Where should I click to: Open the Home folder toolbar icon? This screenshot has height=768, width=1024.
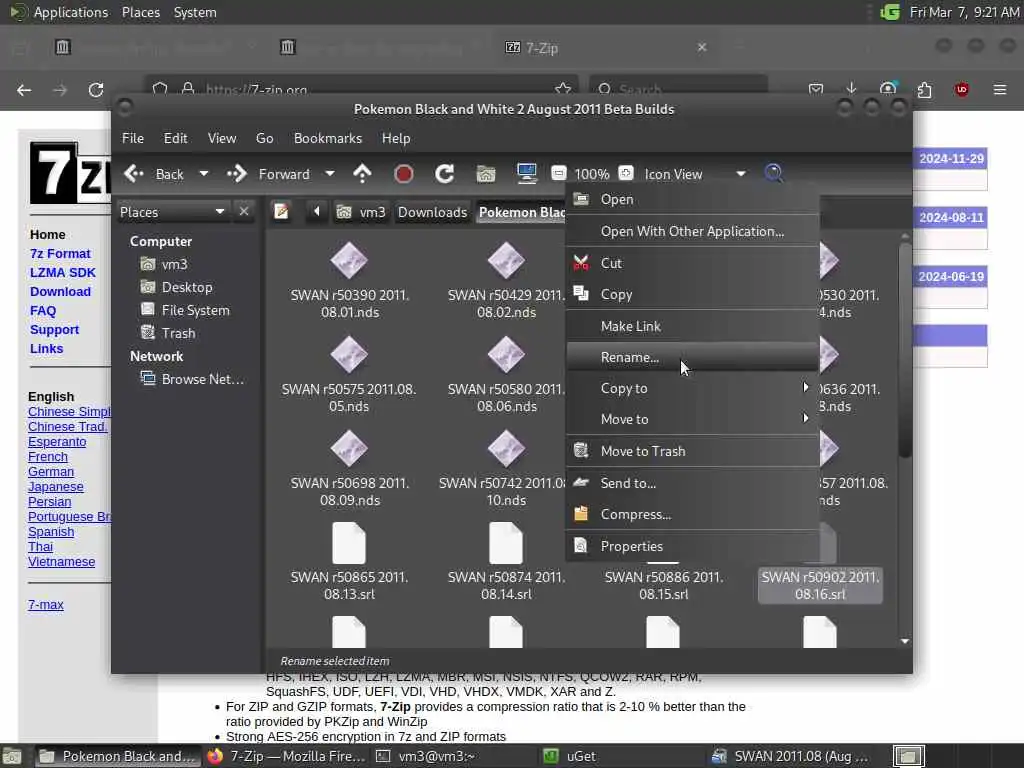click(486, 174)
